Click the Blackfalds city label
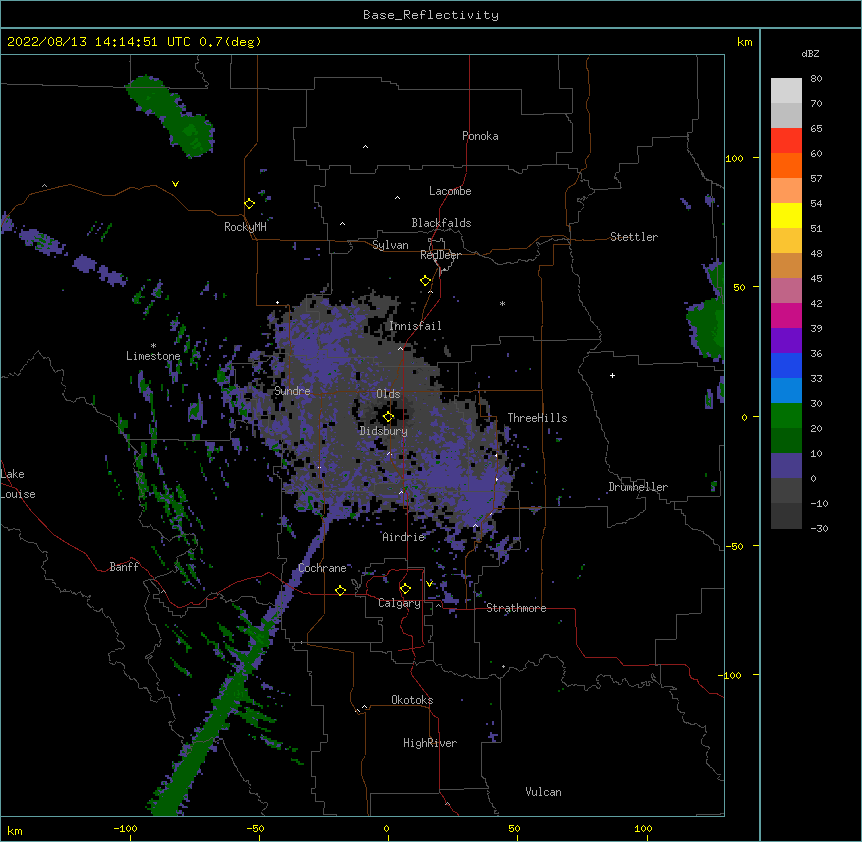 tap(441, 223)
